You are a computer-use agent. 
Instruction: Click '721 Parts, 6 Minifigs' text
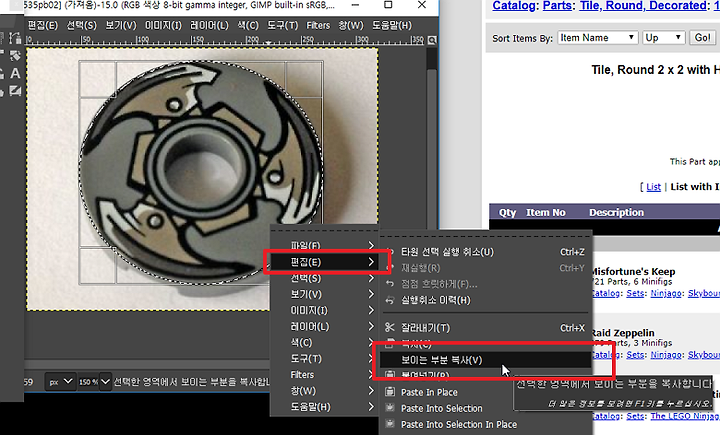tap(632, 282)
